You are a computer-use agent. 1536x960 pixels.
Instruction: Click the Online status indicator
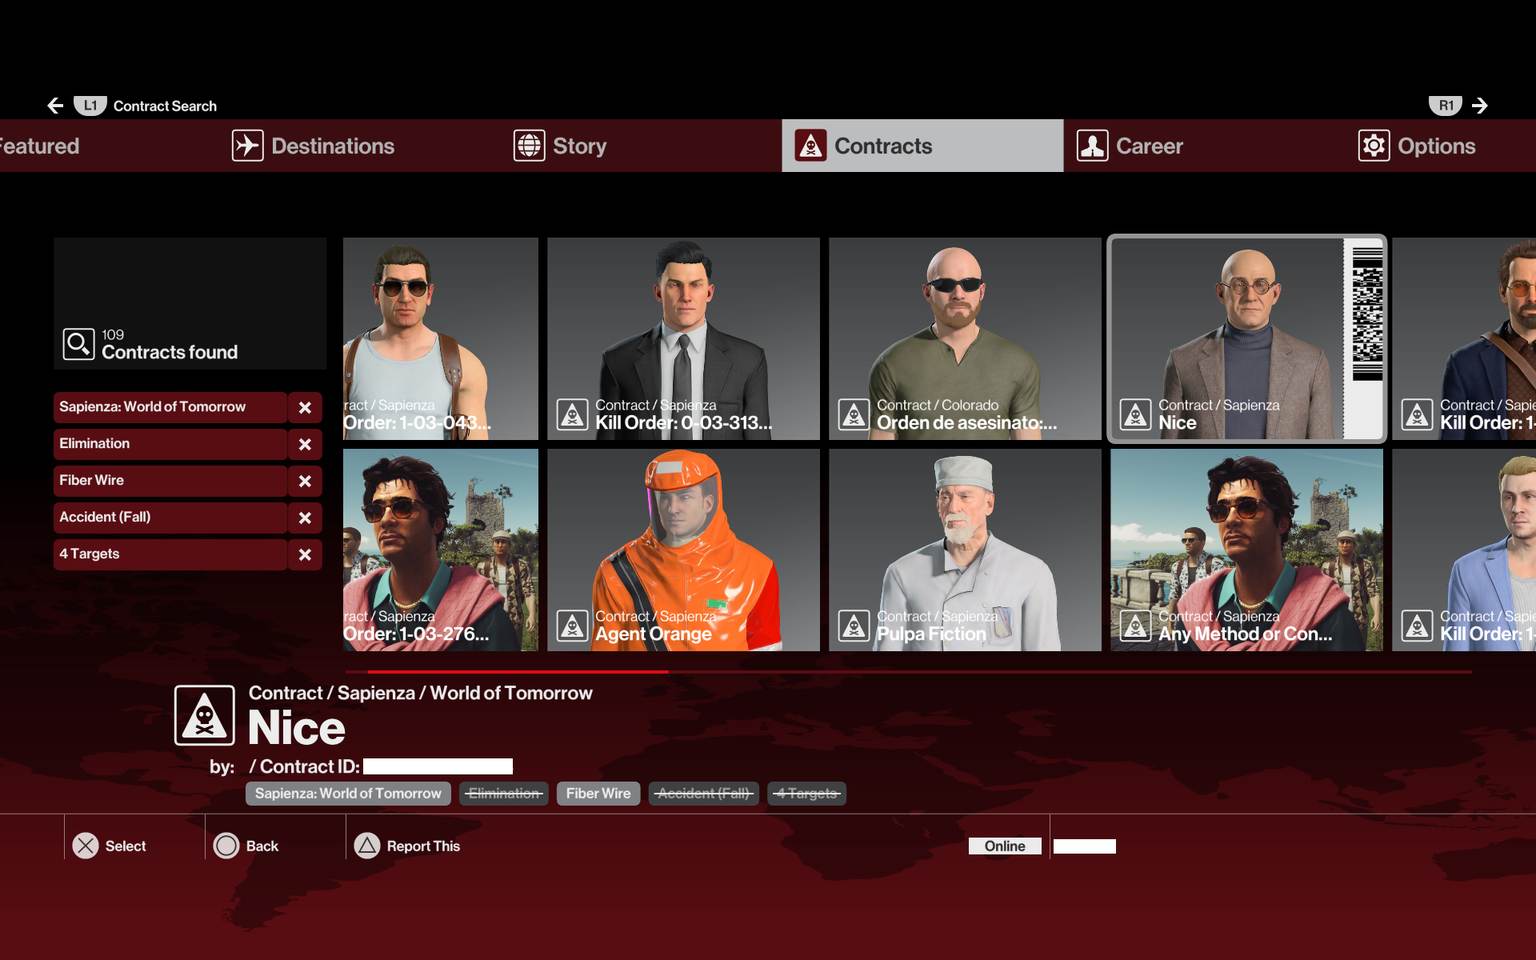click(x=1005, y=846)
